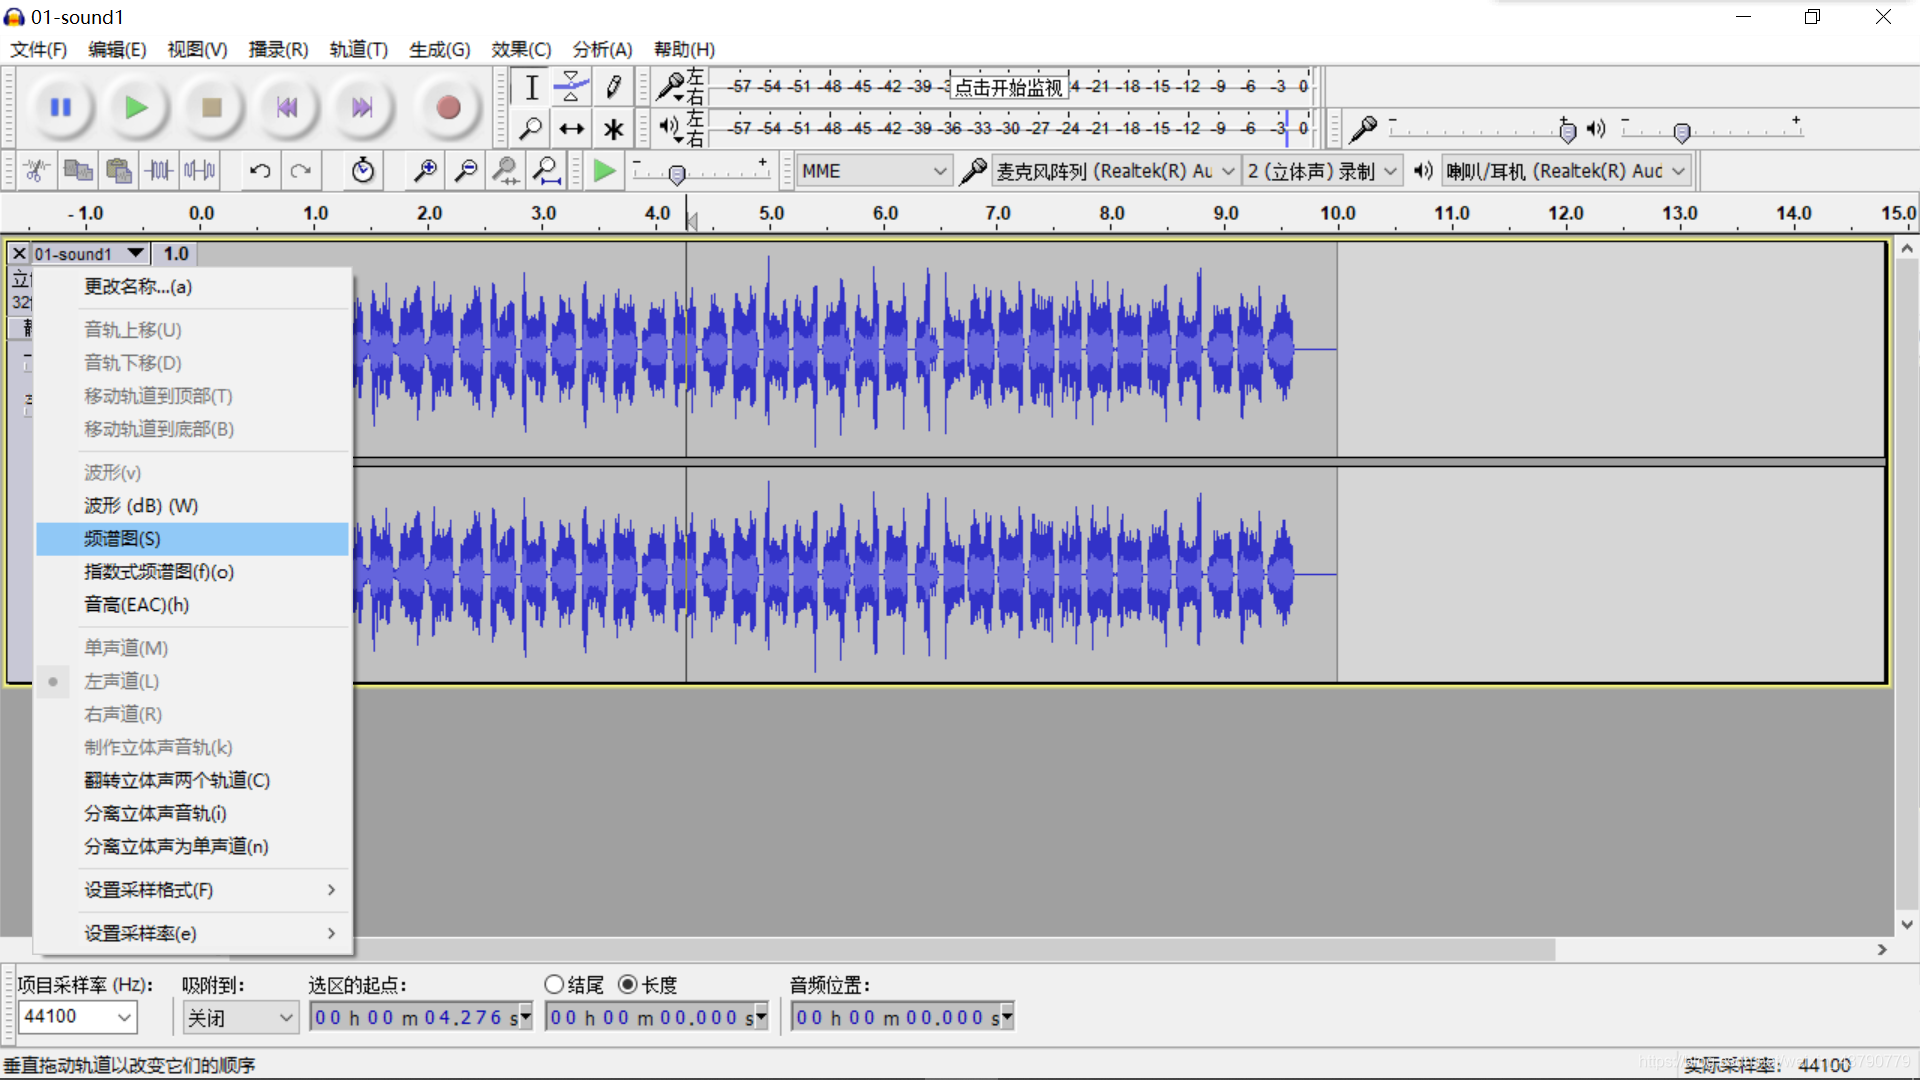Image resolution: width=1920 pixels, height=1080 pixels.
Task: Choose 频谱图(S) from track menu
Action: tap(122, 539)
